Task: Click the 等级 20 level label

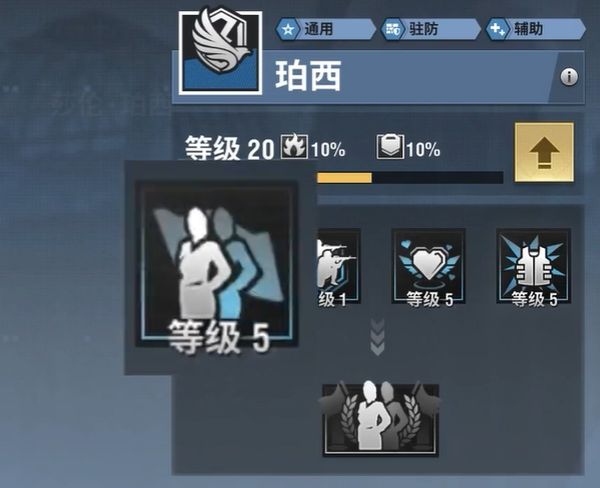Action: [x=230, y=149]
